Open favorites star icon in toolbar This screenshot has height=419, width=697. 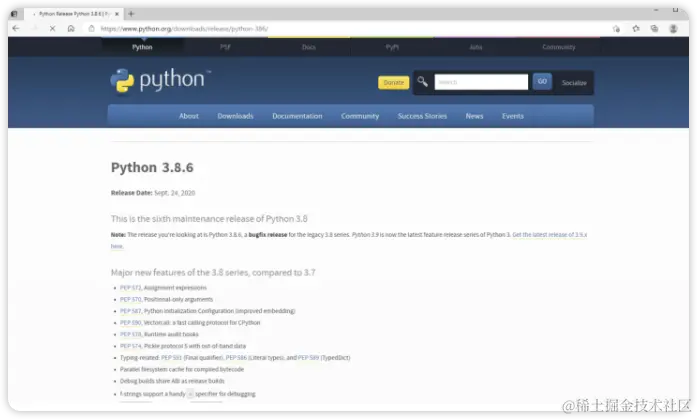(636, 28)
